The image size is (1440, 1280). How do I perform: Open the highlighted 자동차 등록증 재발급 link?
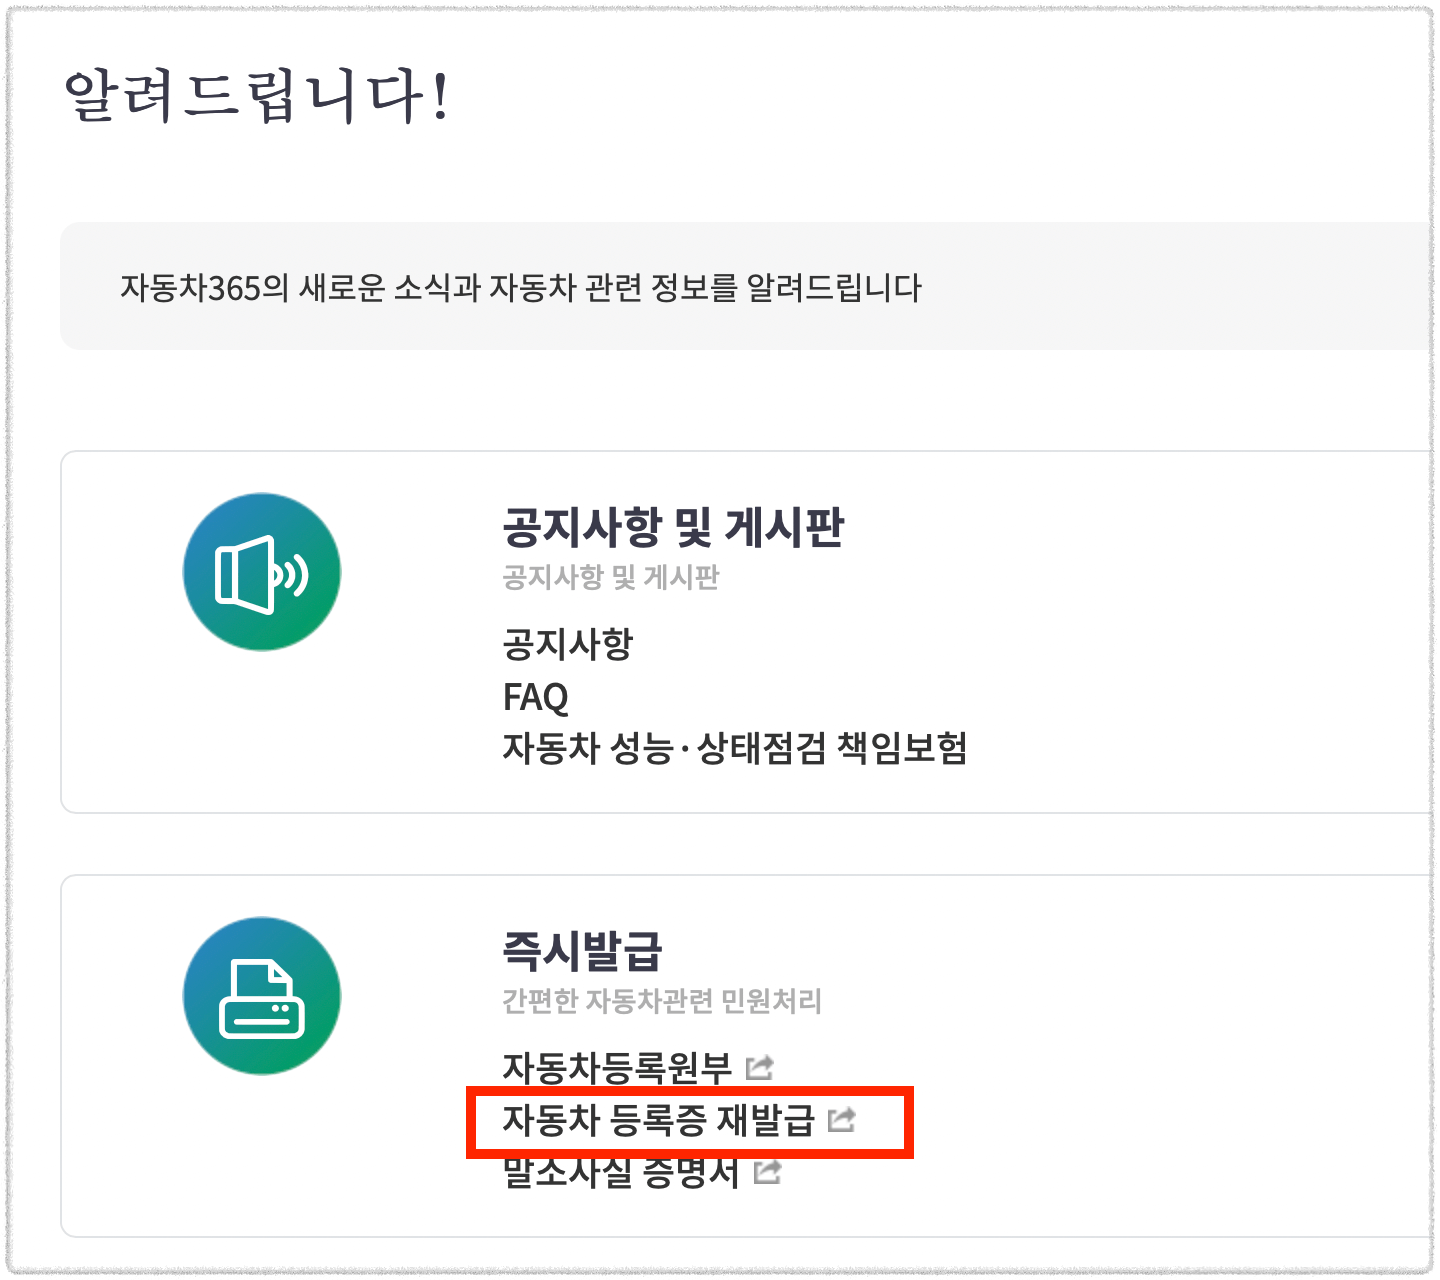click(662, 1120)
